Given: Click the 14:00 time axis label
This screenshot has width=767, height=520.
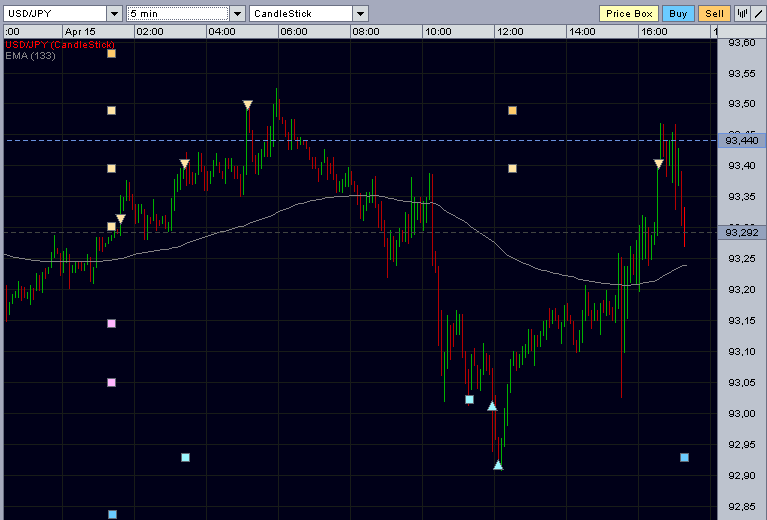Looking at the screenshot, I should tap(582, 32).
